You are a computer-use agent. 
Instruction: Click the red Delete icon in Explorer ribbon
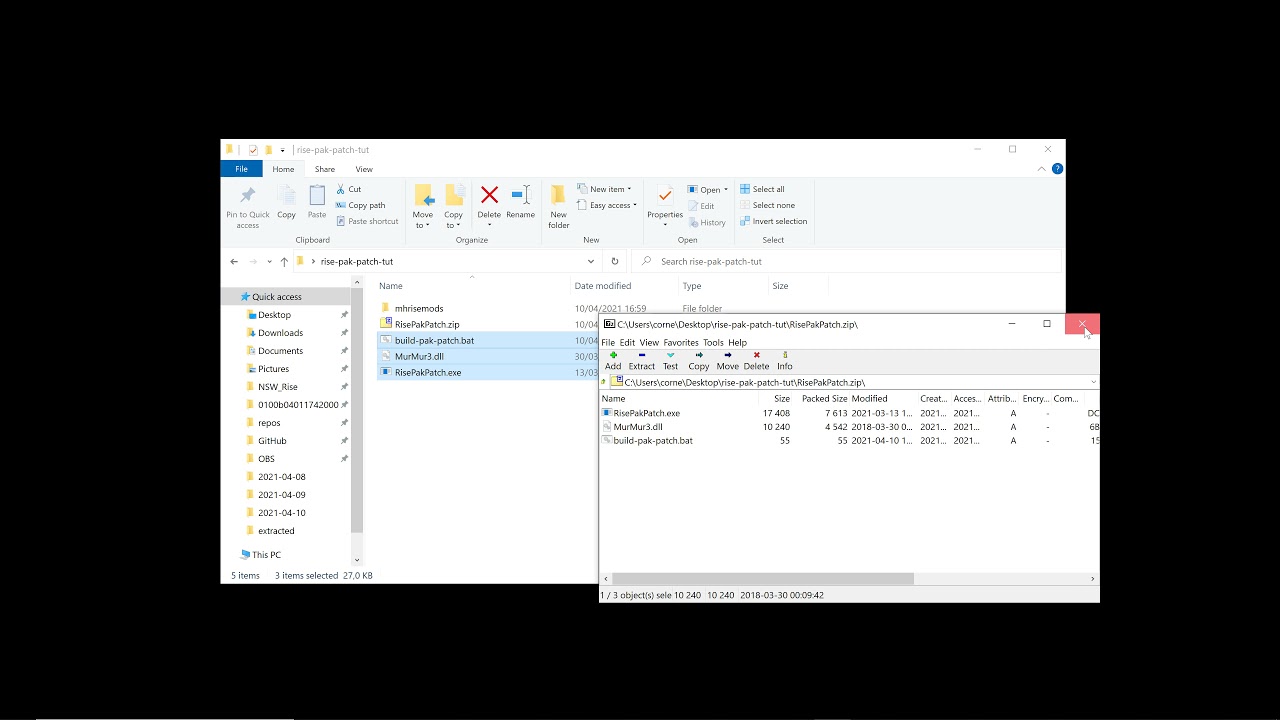tap(489, 196)
